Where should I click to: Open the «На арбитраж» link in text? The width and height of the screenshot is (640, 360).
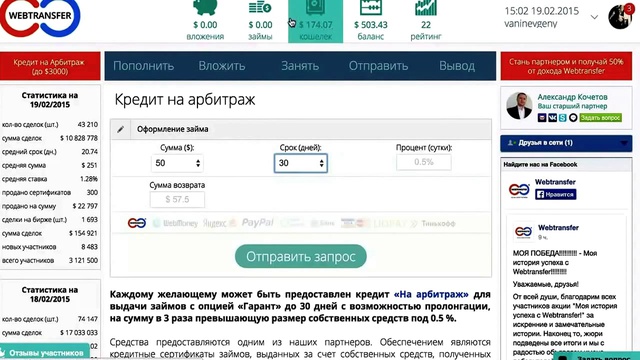tap(431, 294)
